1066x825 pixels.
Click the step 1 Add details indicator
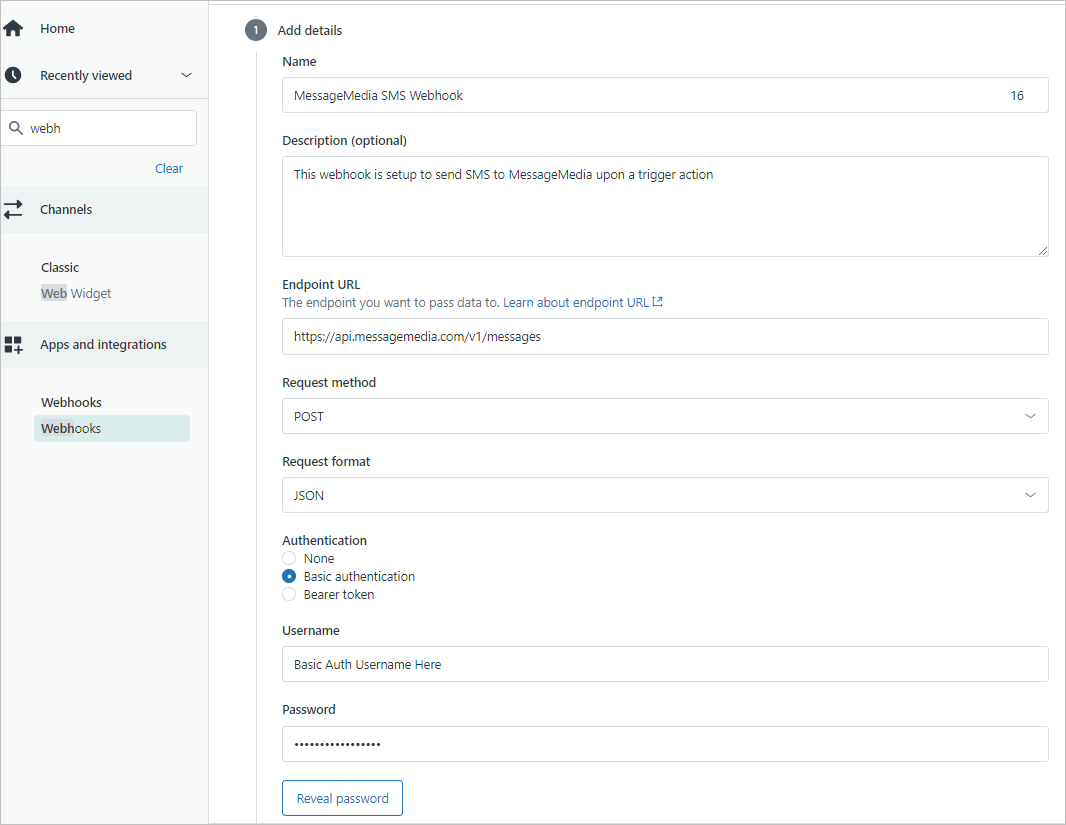coord(255,30)
